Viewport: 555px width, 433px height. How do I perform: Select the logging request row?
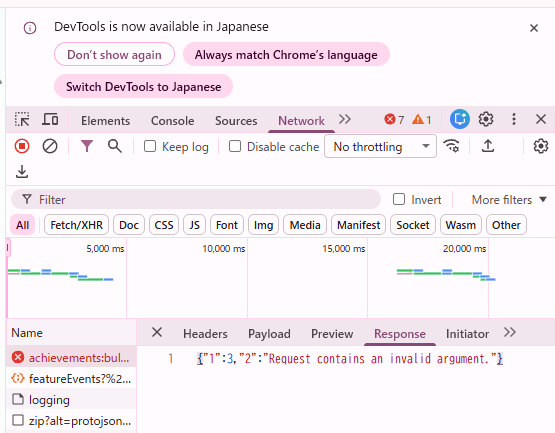[x=71, y=400]
